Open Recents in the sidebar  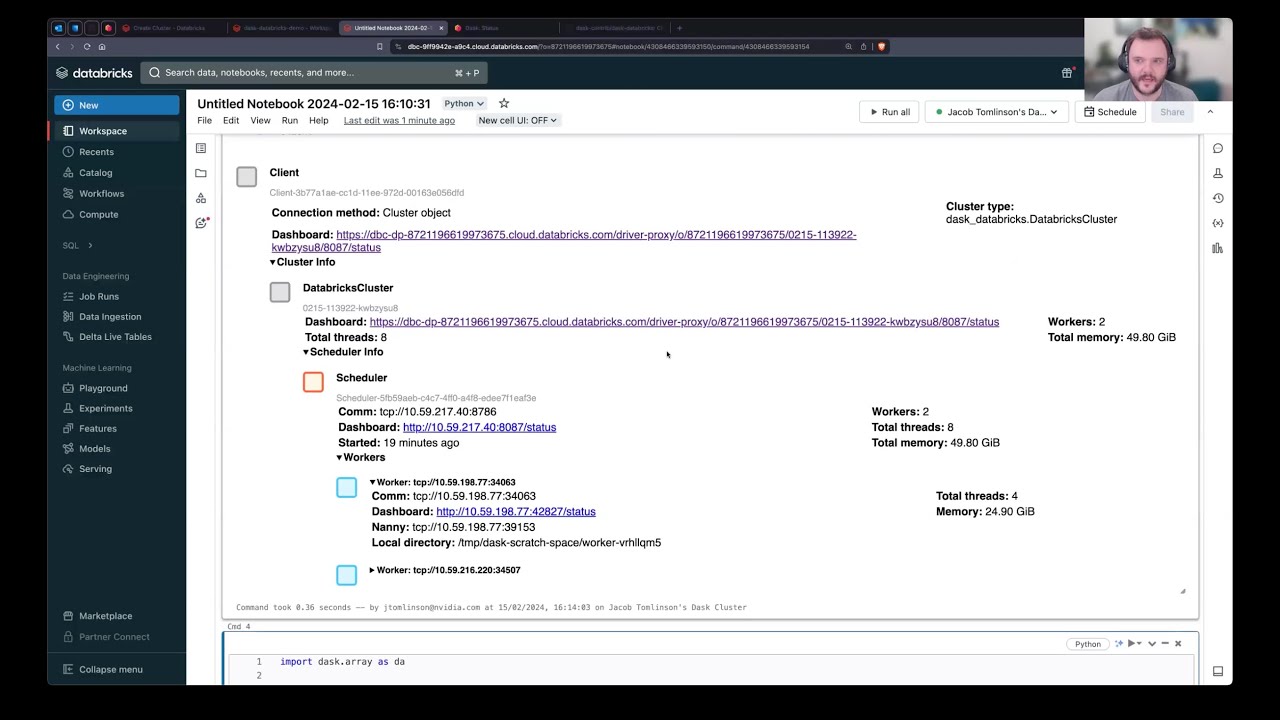tap(96, 152)
